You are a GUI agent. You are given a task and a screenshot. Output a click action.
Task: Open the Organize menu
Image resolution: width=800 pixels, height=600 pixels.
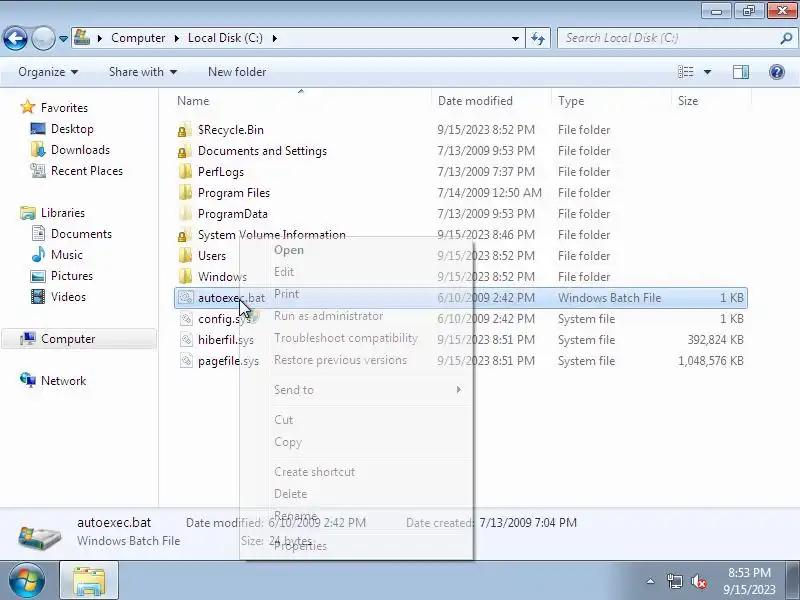48,72
